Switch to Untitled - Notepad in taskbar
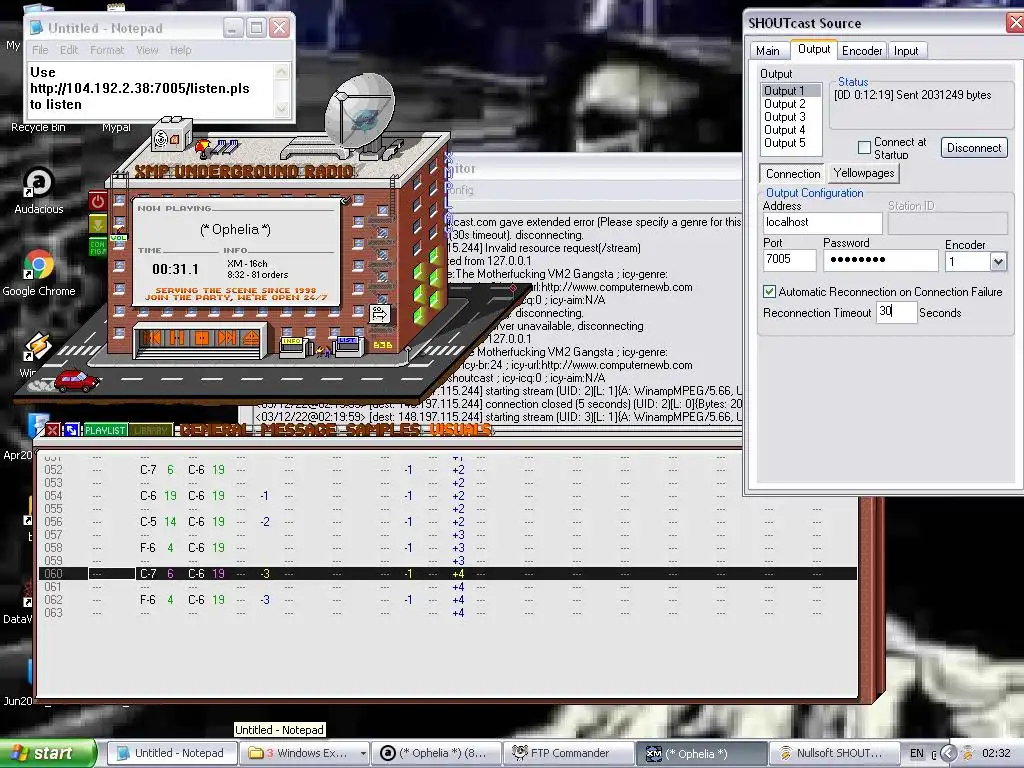1024x768 pixels. click(170, 753)
